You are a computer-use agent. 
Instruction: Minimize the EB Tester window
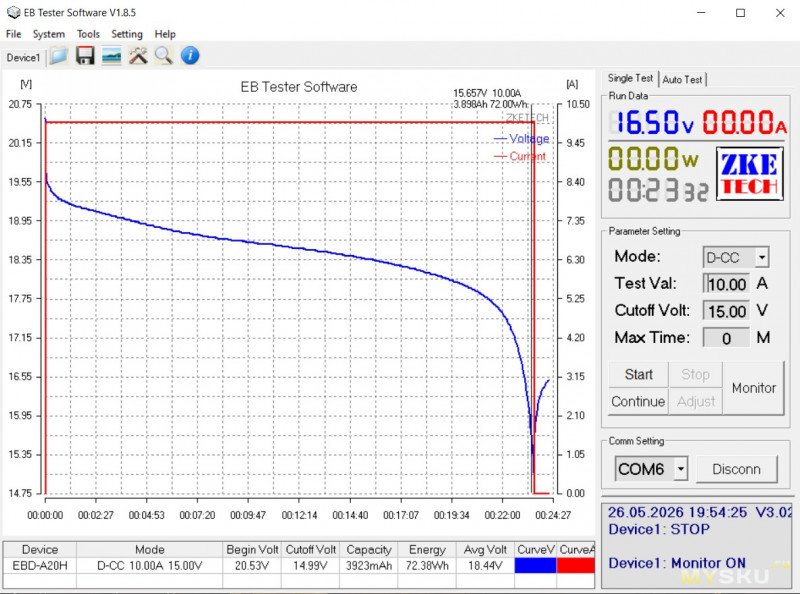click(701, 13)
